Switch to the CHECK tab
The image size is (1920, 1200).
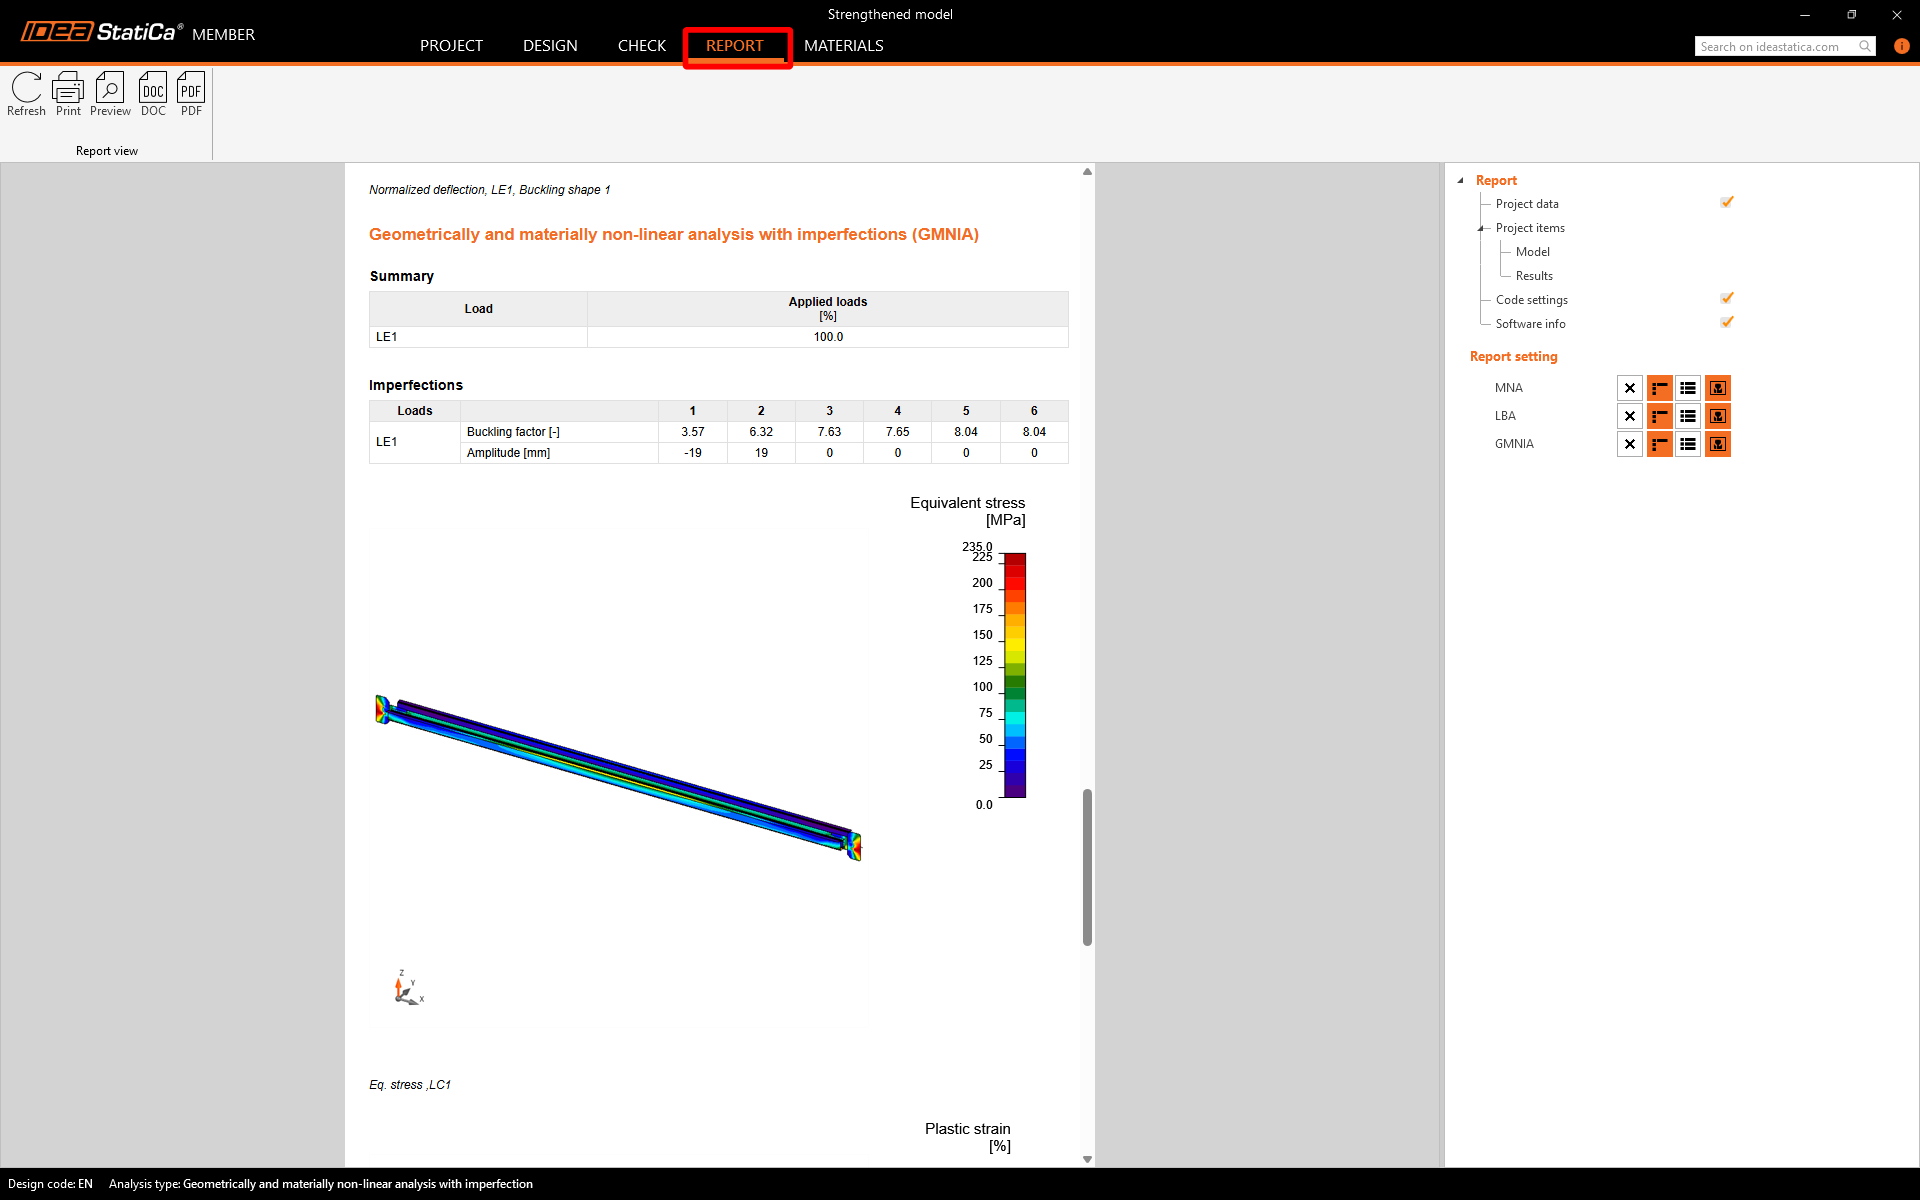click(641, 46)
